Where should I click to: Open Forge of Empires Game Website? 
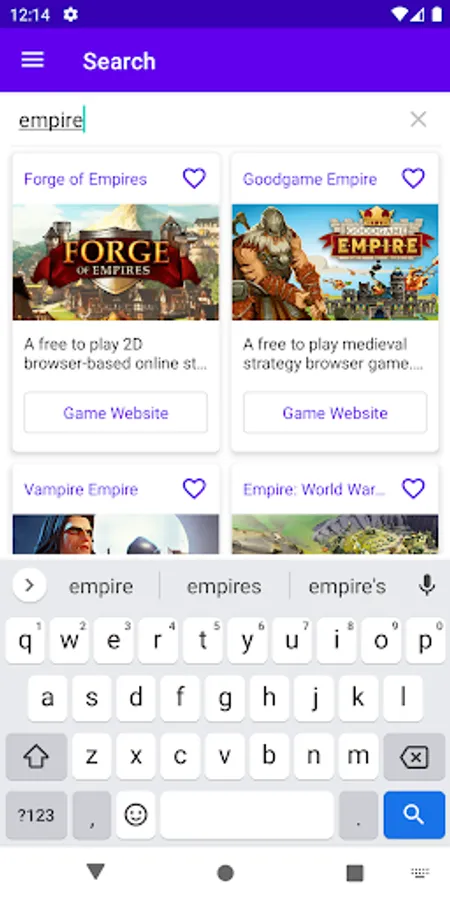pos(116,413)
